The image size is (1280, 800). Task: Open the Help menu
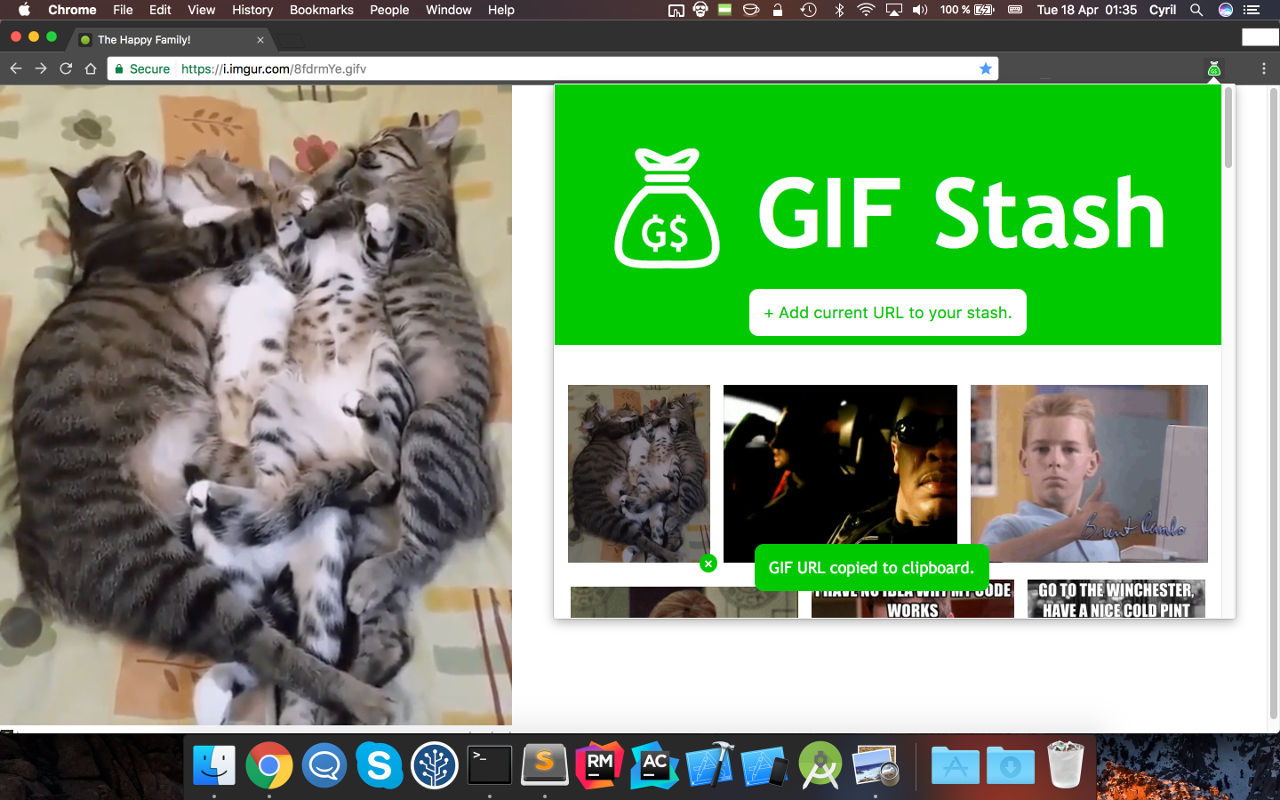pos(501,10)
